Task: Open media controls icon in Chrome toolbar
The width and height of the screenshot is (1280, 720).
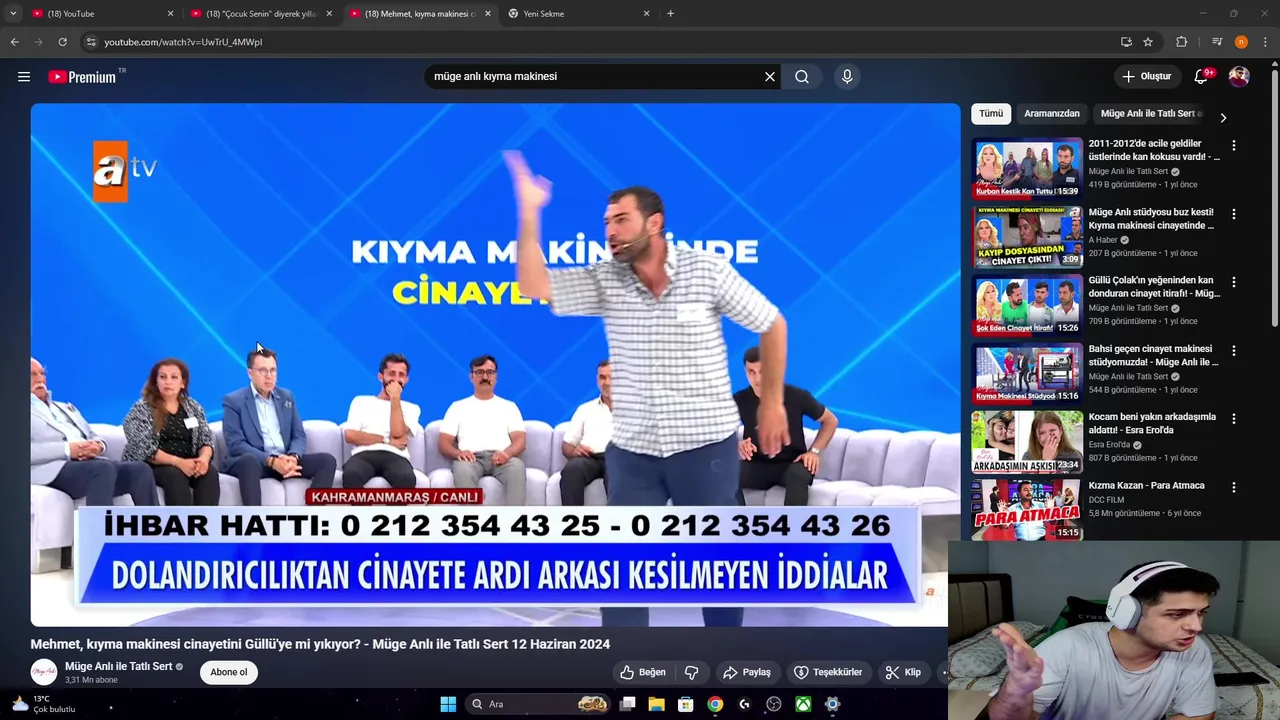Action: pyautogui.click(x=1217, y=42)
